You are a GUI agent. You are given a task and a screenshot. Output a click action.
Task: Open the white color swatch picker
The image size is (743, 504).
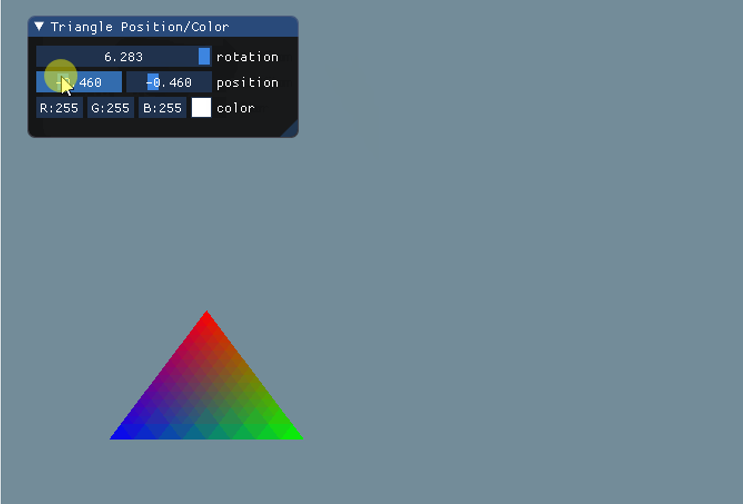pyautogui.click(x=201, y=108)
